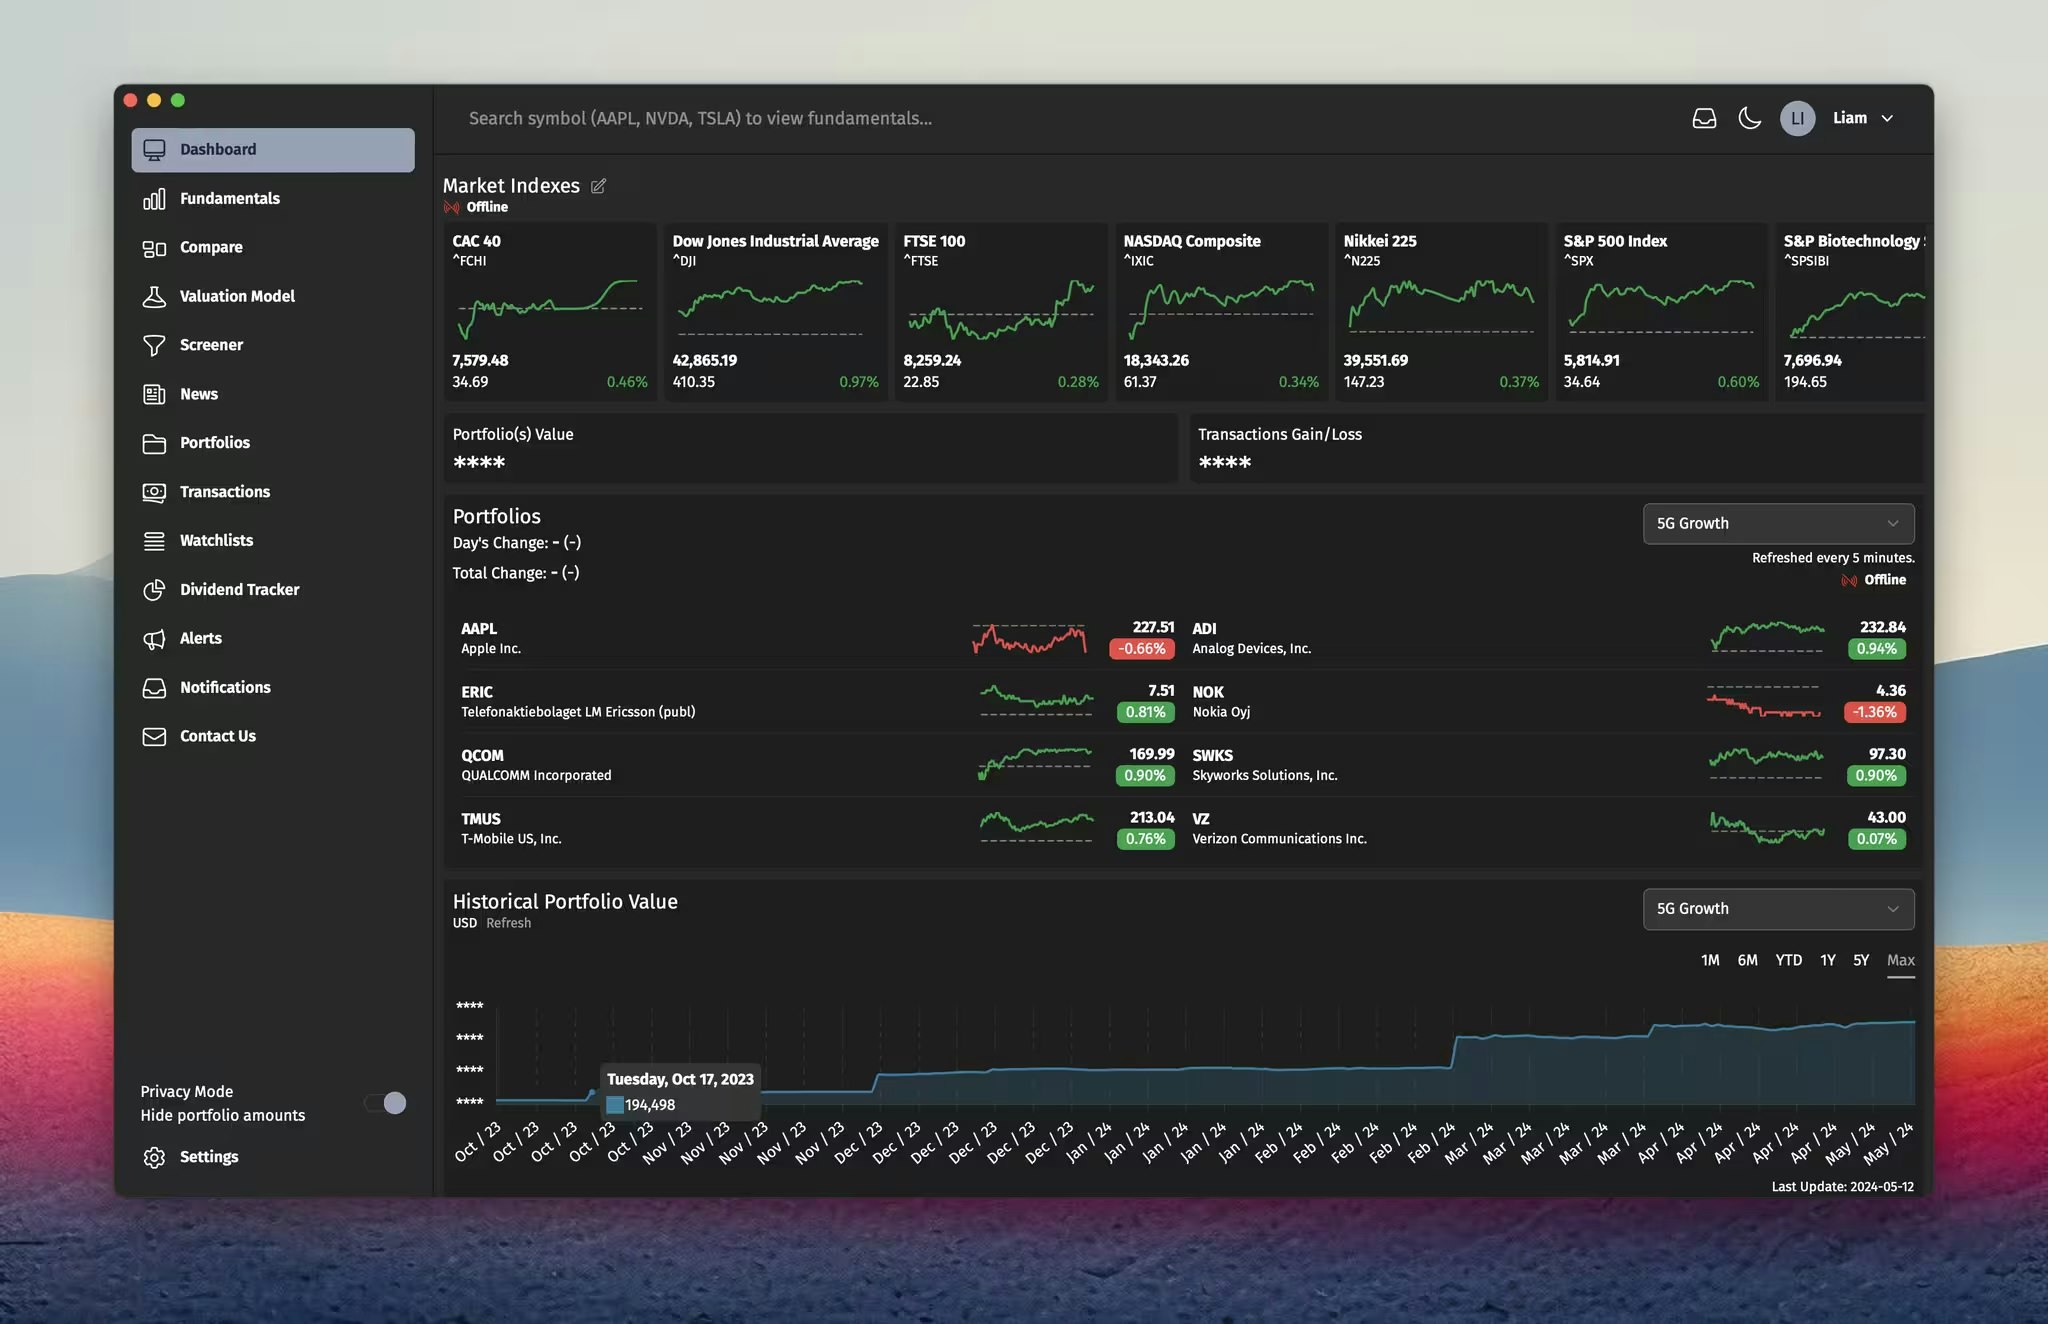
Task: Select the AAPL Apple Inc. row
Action: click(x=817, y=638)
